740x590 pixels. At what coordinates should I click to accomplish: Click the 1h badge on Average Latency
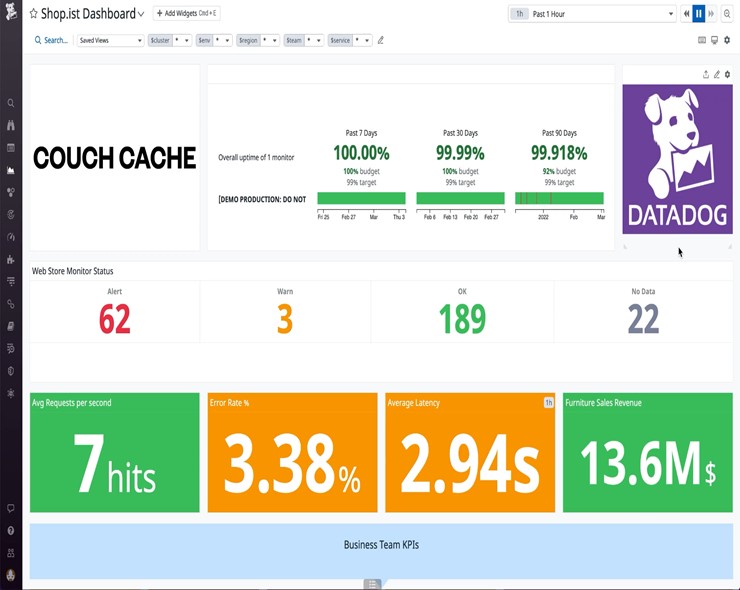point(548,403)
